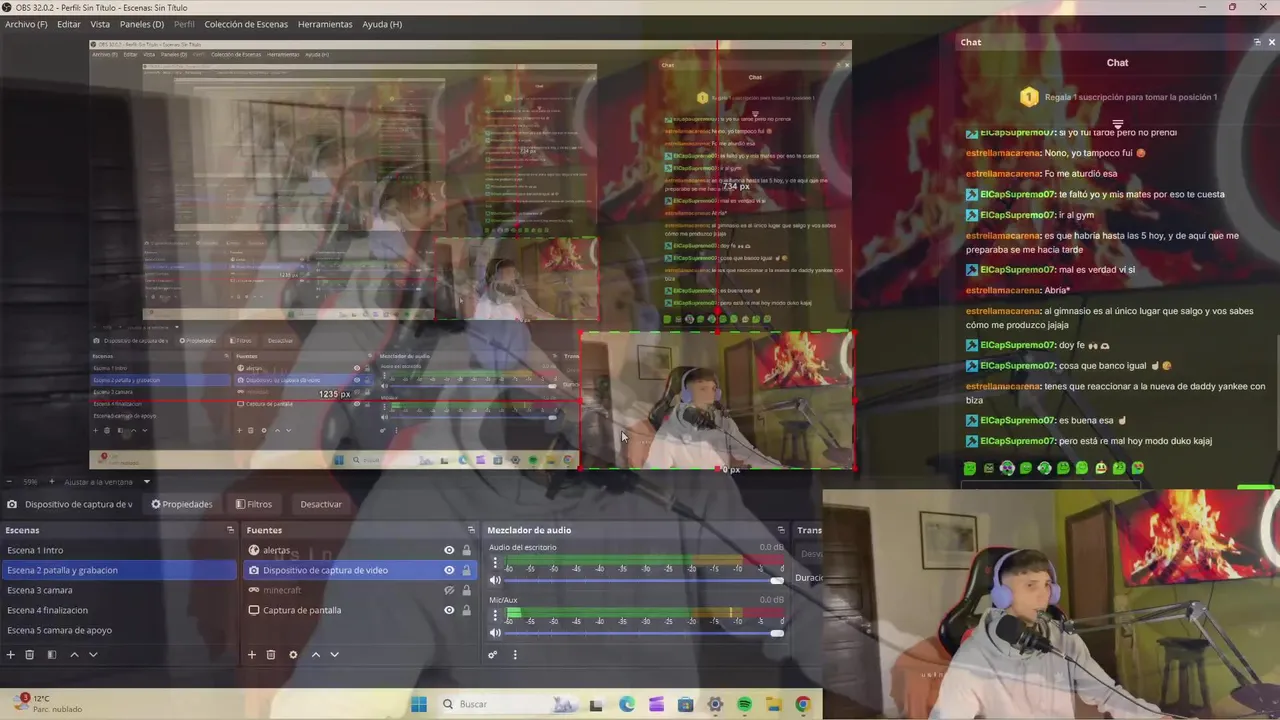Click Filtros button for selected source

pyautogui.click(x=253, y=504)
